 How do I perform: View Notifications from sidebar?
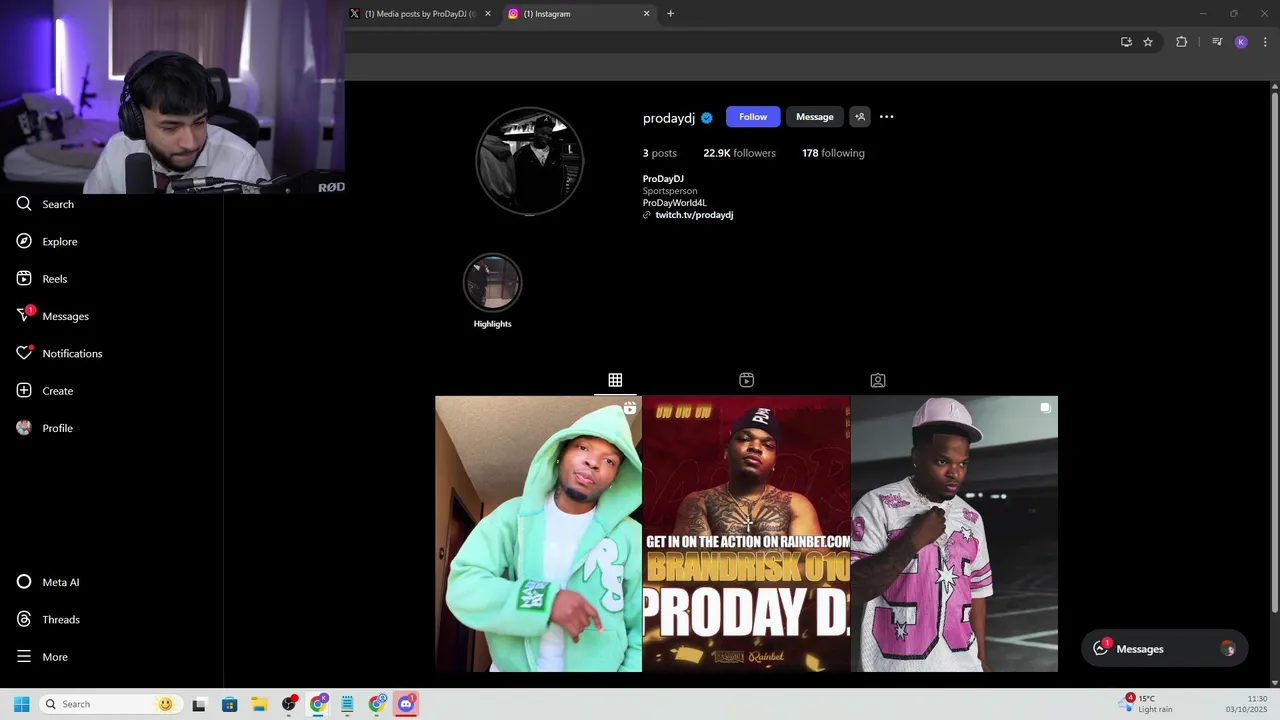coord(60,353)
